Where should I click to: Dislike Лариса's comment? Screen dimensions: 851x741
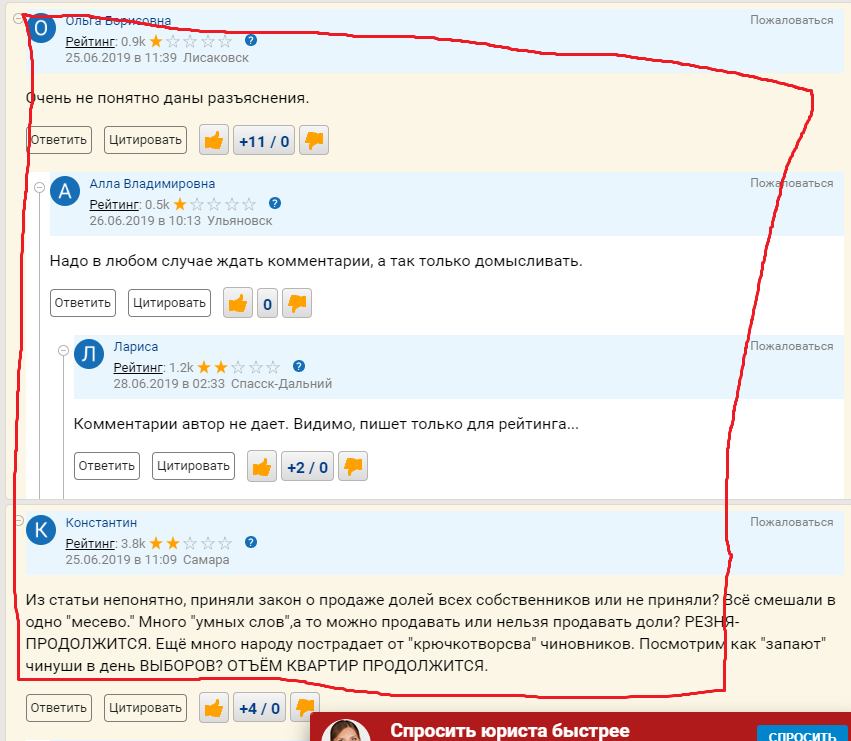[x=352, y=466]
